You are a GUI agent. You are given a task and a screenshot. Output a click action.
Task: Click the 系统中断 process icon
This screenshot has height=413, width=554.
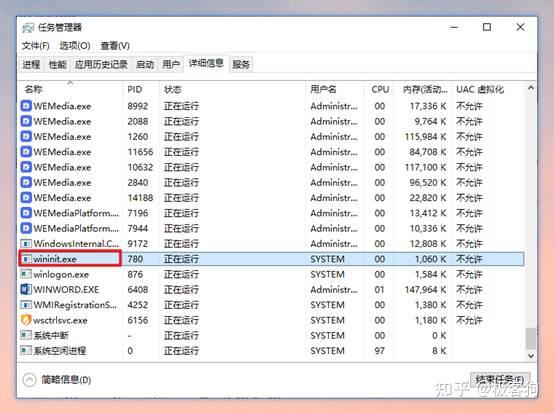click(x=26, y=335)
